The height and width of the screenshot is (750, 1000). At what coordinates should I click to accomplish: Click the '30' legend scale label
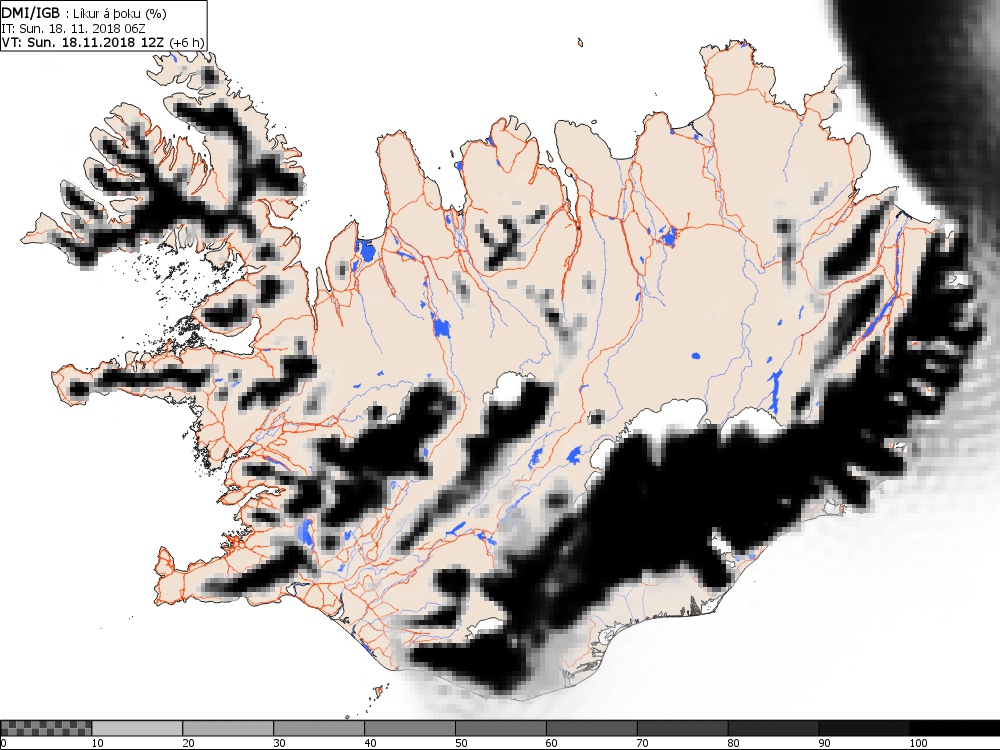coord(279,743)
